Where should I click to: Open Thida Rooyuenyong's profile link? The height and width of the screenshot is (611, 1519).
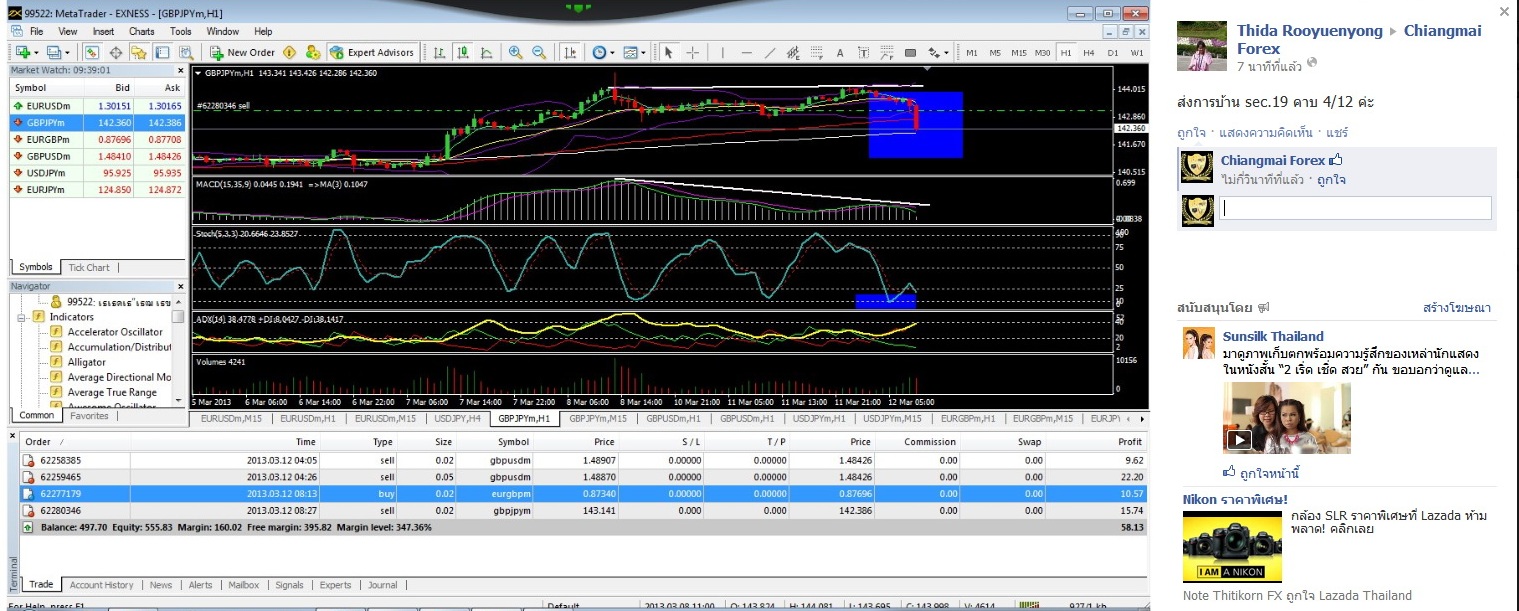(x=1310, y=31)
